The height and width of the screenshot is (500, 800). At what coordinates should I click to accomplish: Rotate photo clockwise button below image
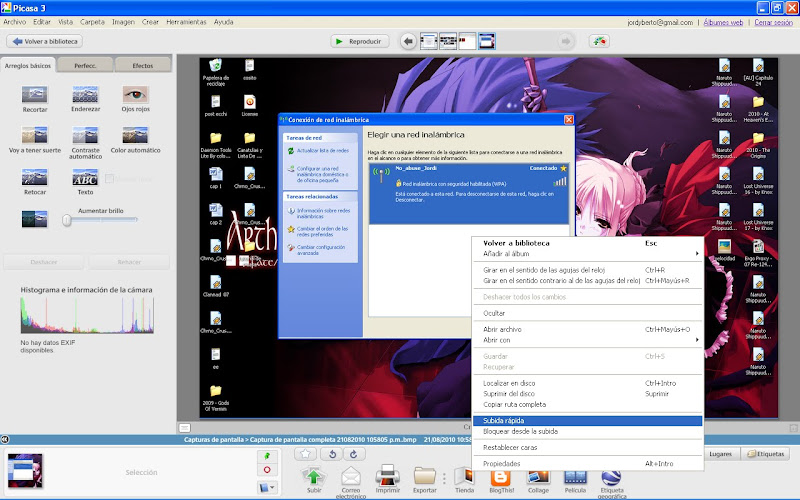pos(354,454)
